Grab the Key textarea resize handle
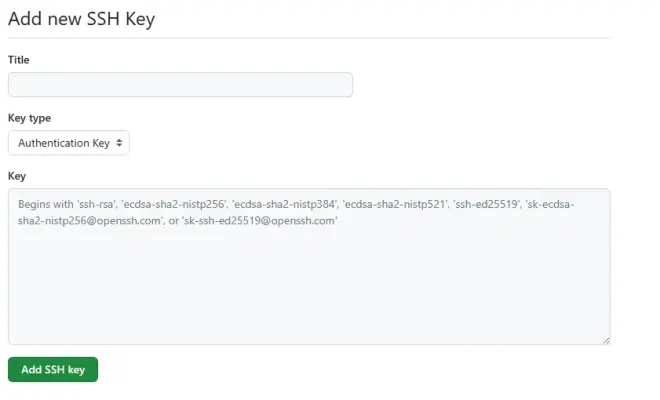Screen dimensions: 660x400 click(606, 341)
